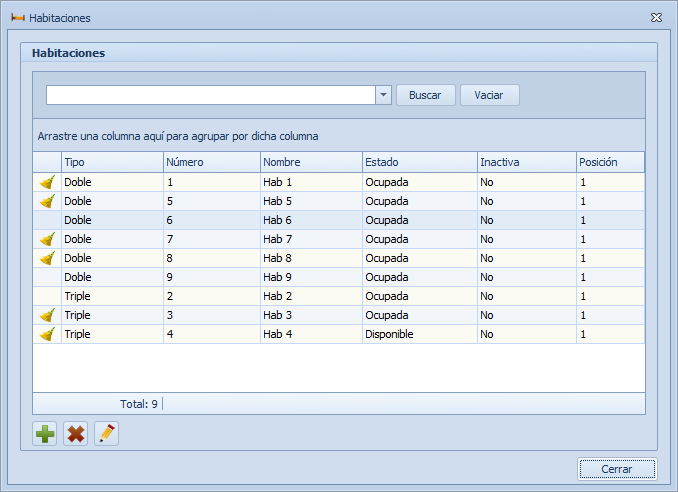Click the Inactiva column header

click(525, 162)
